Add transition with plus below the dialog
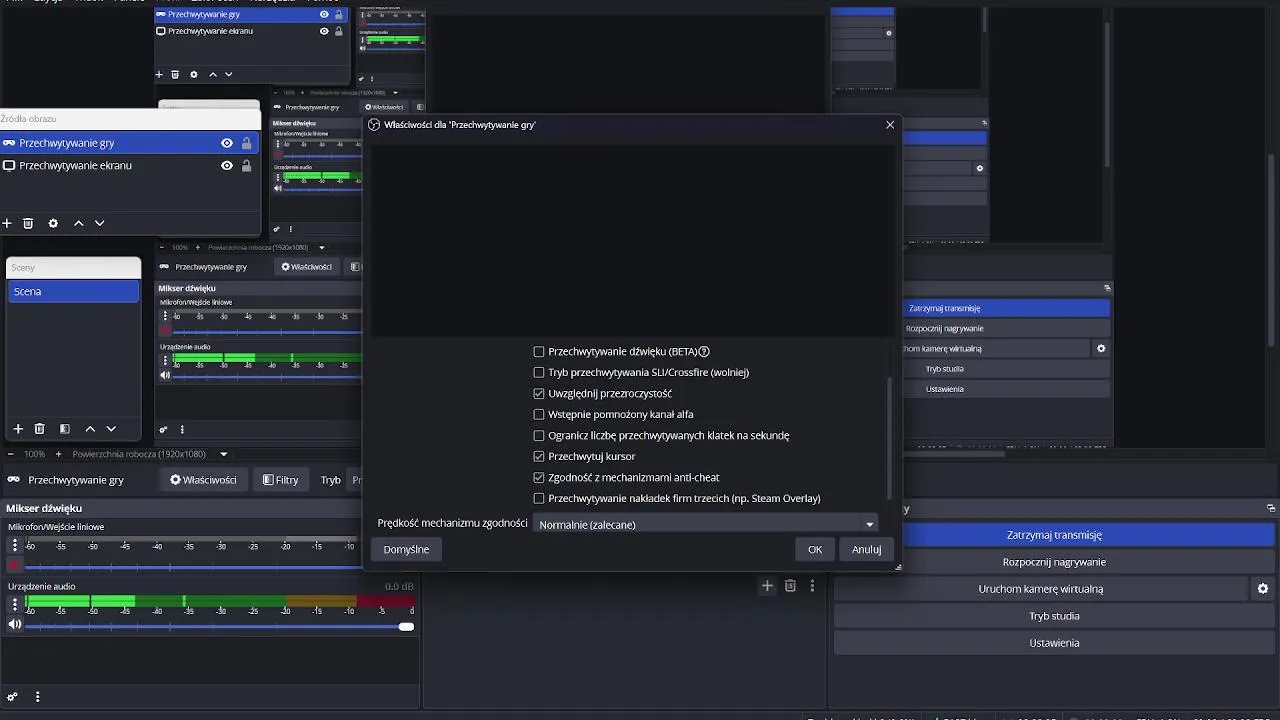This screenshot has height=720, width=1280. pyautogui.click(x=767, y=586)
